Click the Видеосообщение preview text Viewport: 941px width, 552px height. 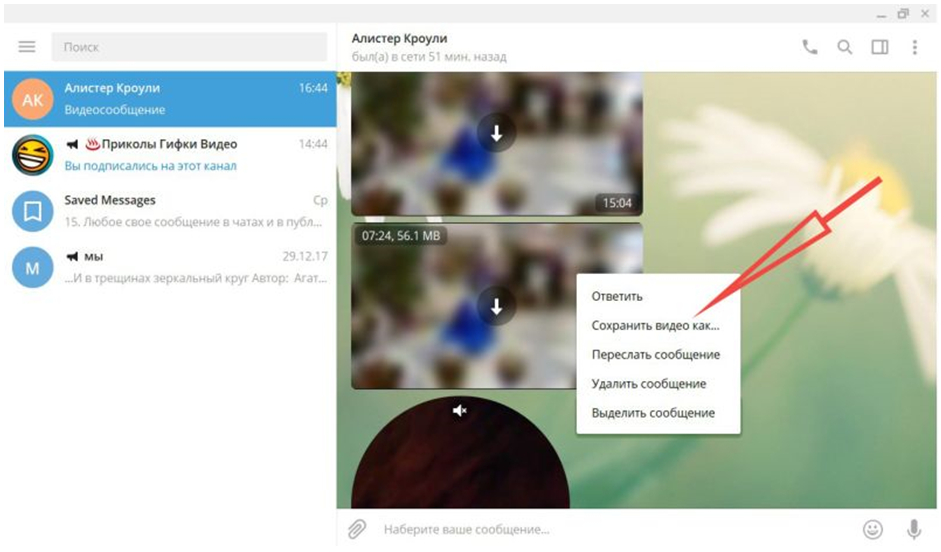115,110
